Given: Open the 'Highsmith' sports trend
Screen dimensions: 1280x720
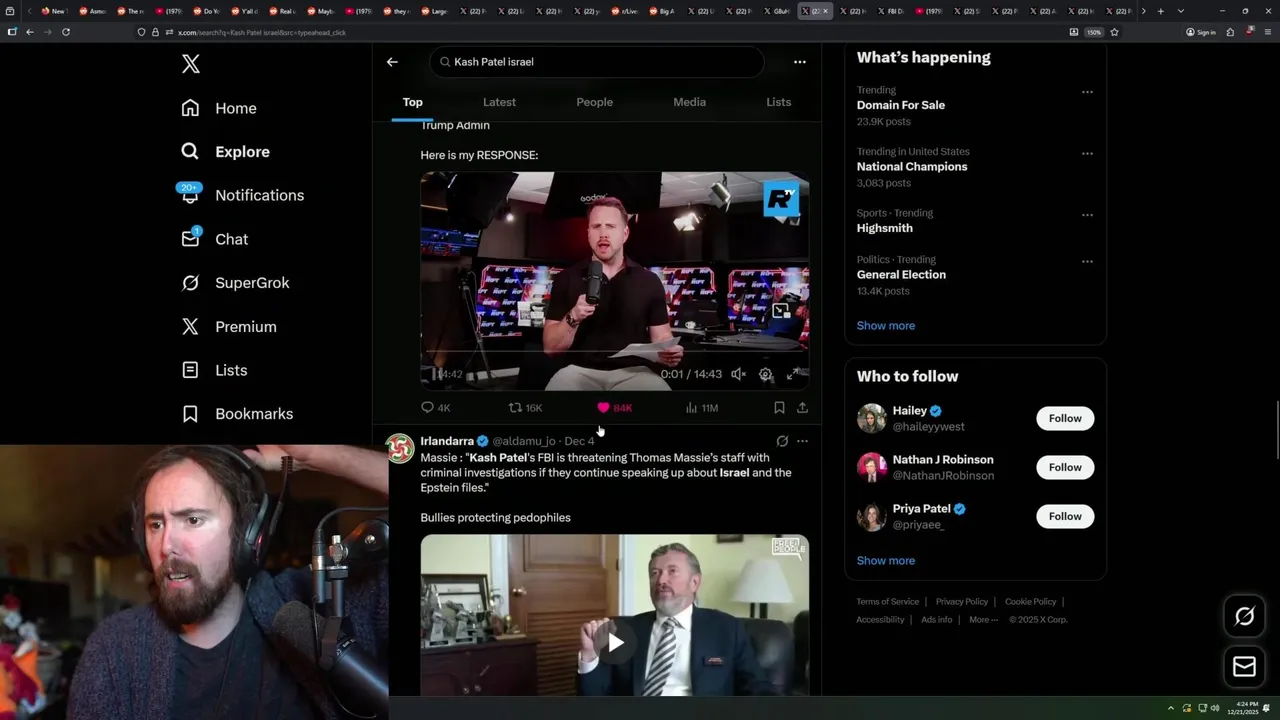Looking at the screenshot, I should tap(884, 228).
